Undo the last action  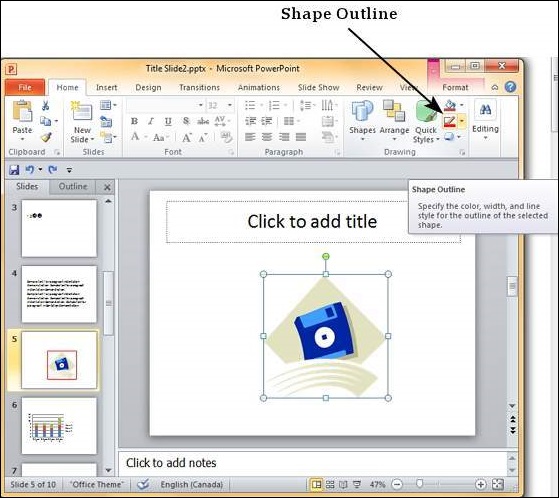[30, 170]
